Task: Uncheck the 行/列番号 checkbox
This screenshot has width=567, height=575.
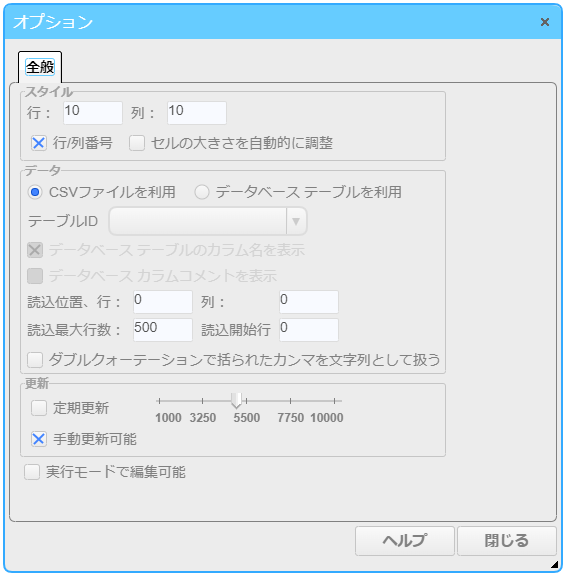Action: point(39,143)
